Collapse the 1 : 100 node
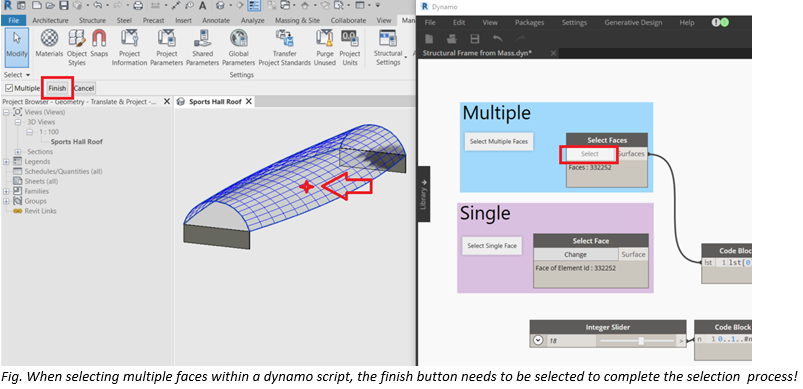Screen dimensions: 803x389 pyautogui.click(x=30, y=132)
